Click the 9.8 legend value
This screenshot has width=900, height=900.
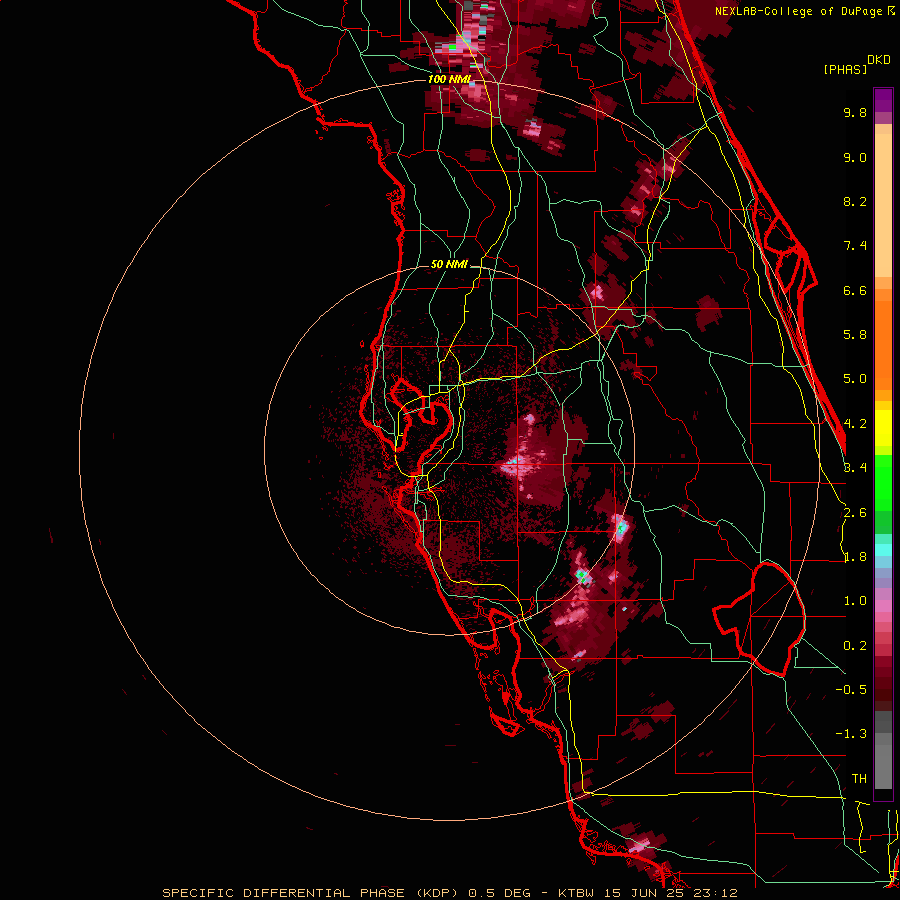[855, 112]
